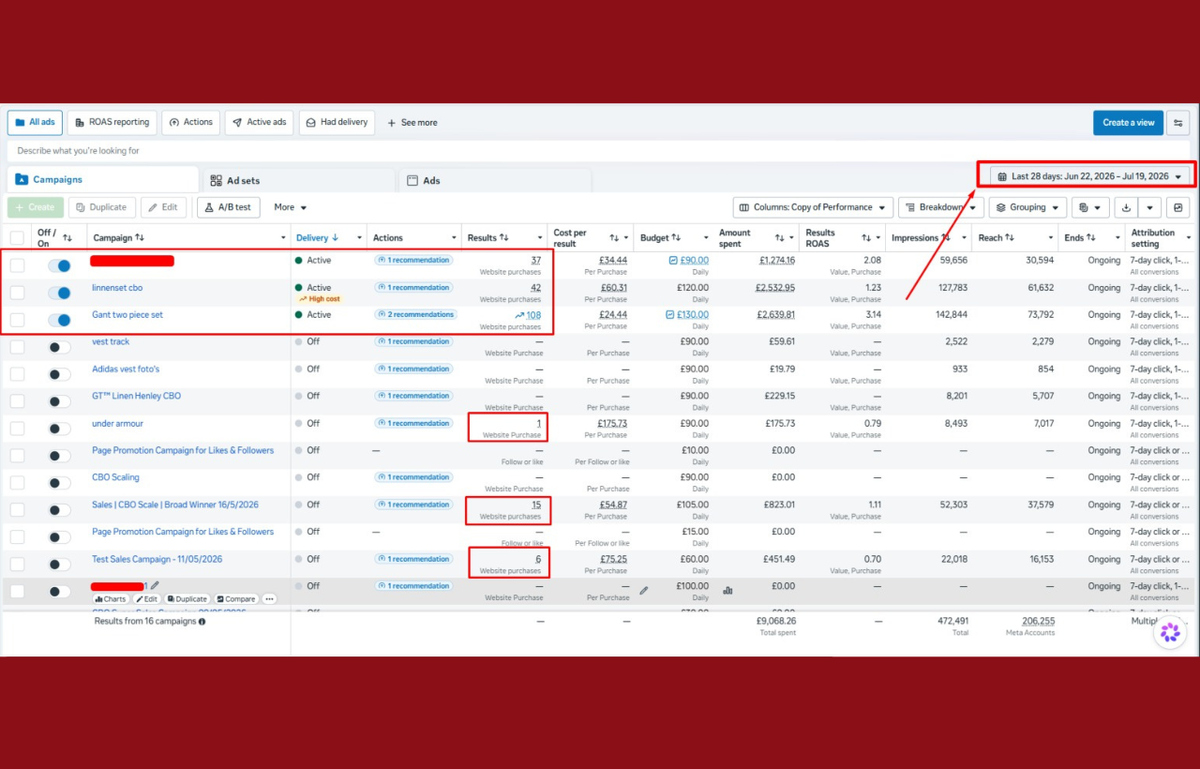Sort the Campaign column

click(140, 238)
